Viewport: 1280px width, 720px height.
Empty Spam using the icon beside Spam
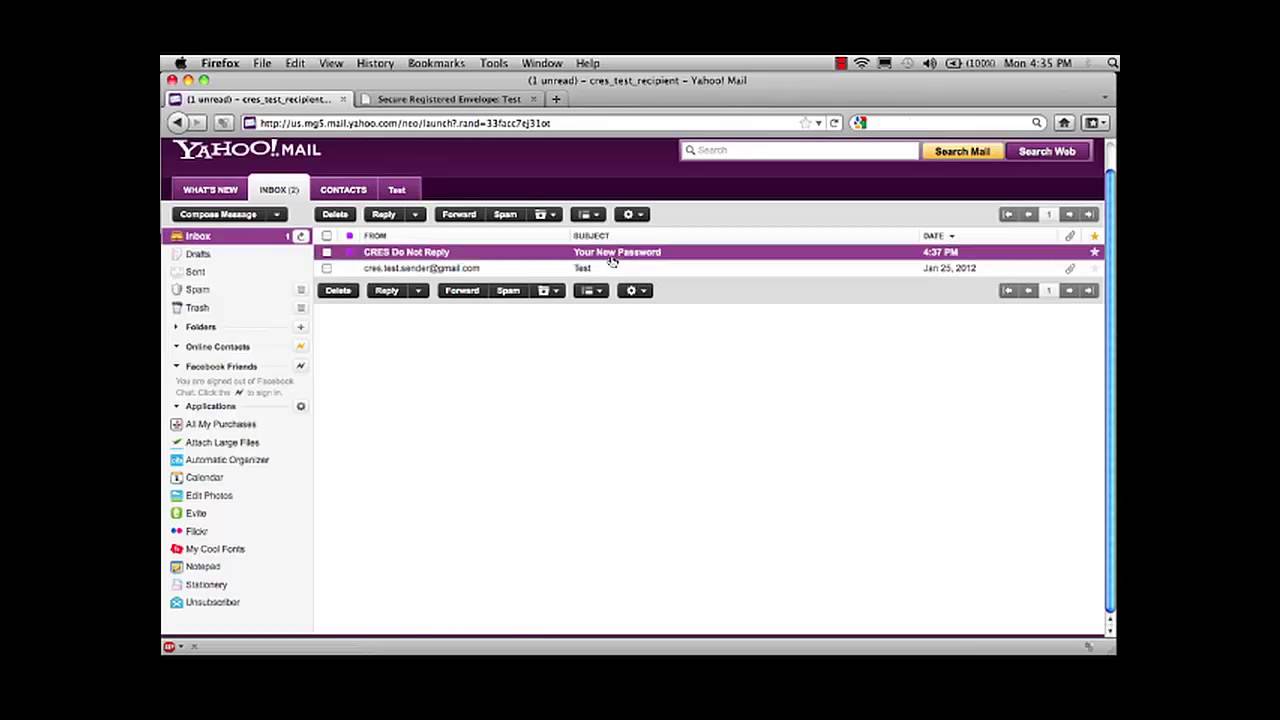pyautogui.click(x=301, y=290)
